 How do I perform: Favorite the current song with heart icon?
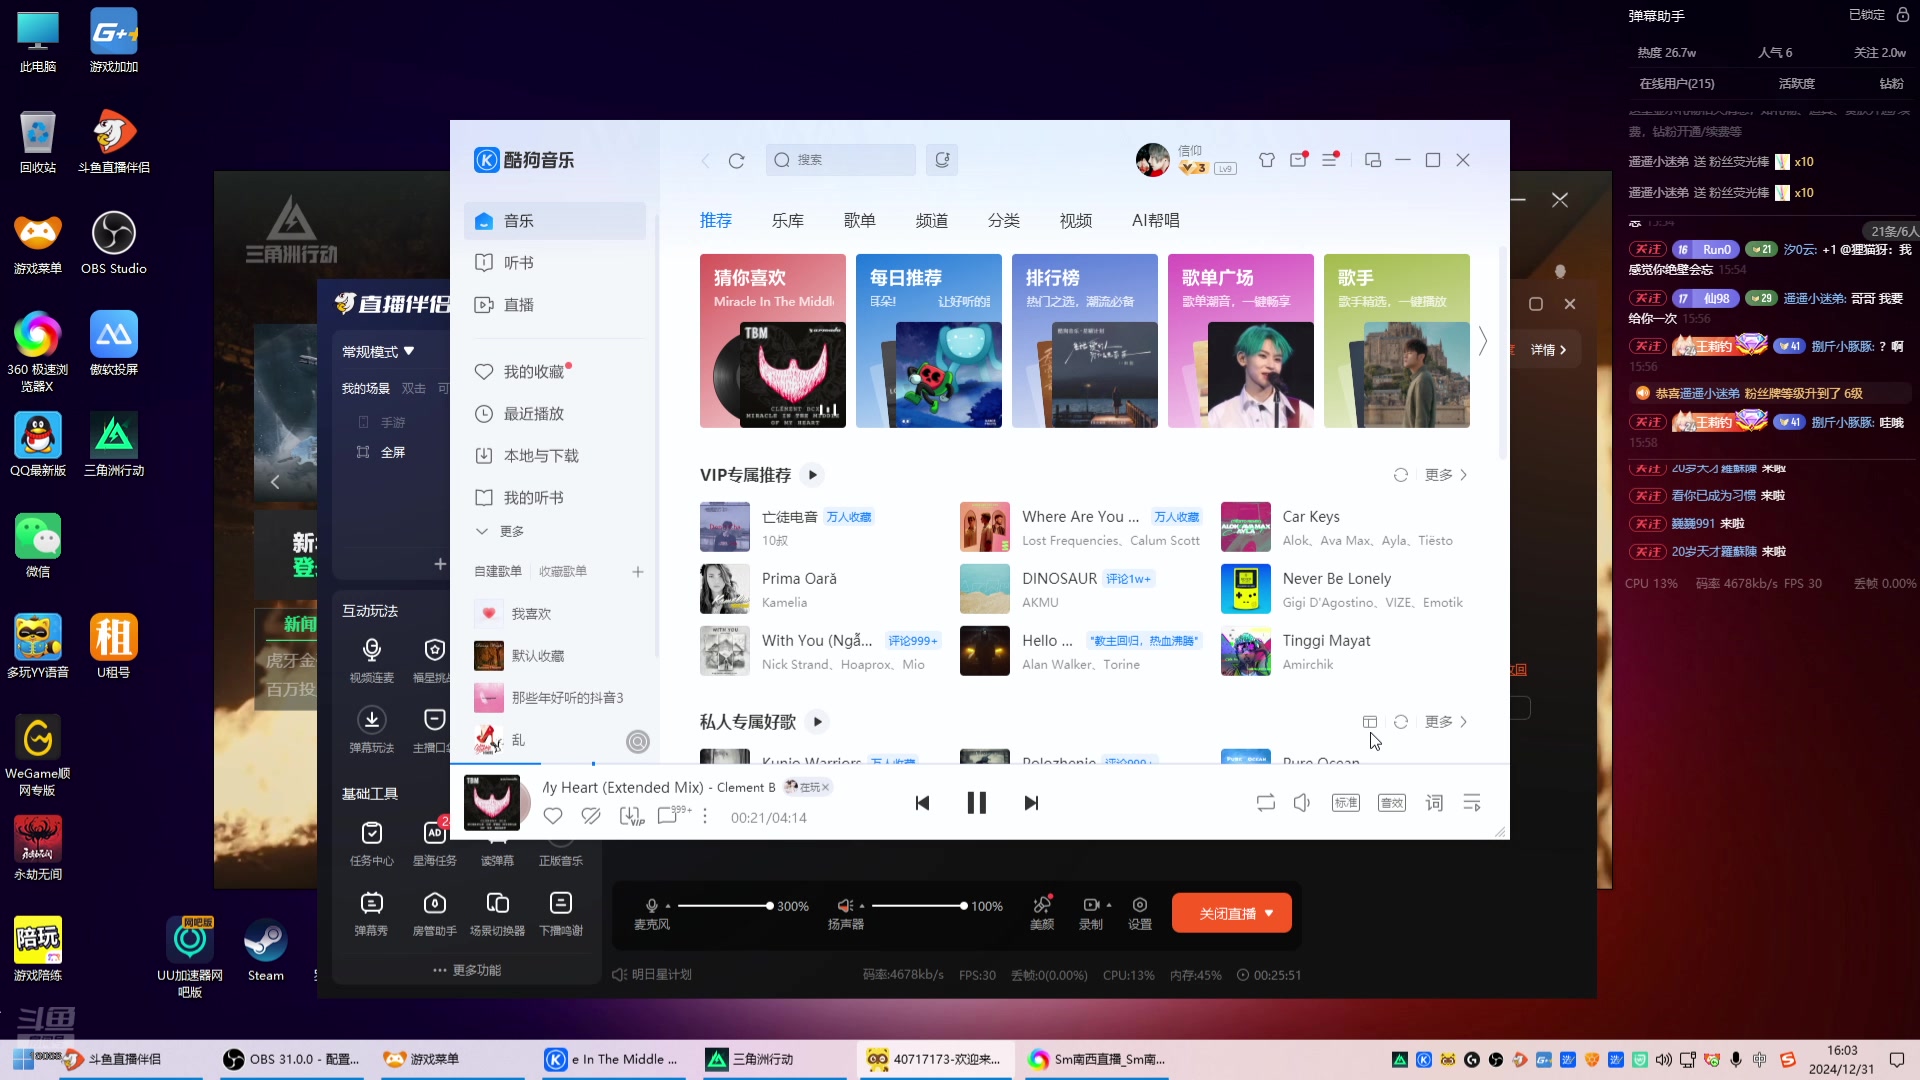coord(553,816)
